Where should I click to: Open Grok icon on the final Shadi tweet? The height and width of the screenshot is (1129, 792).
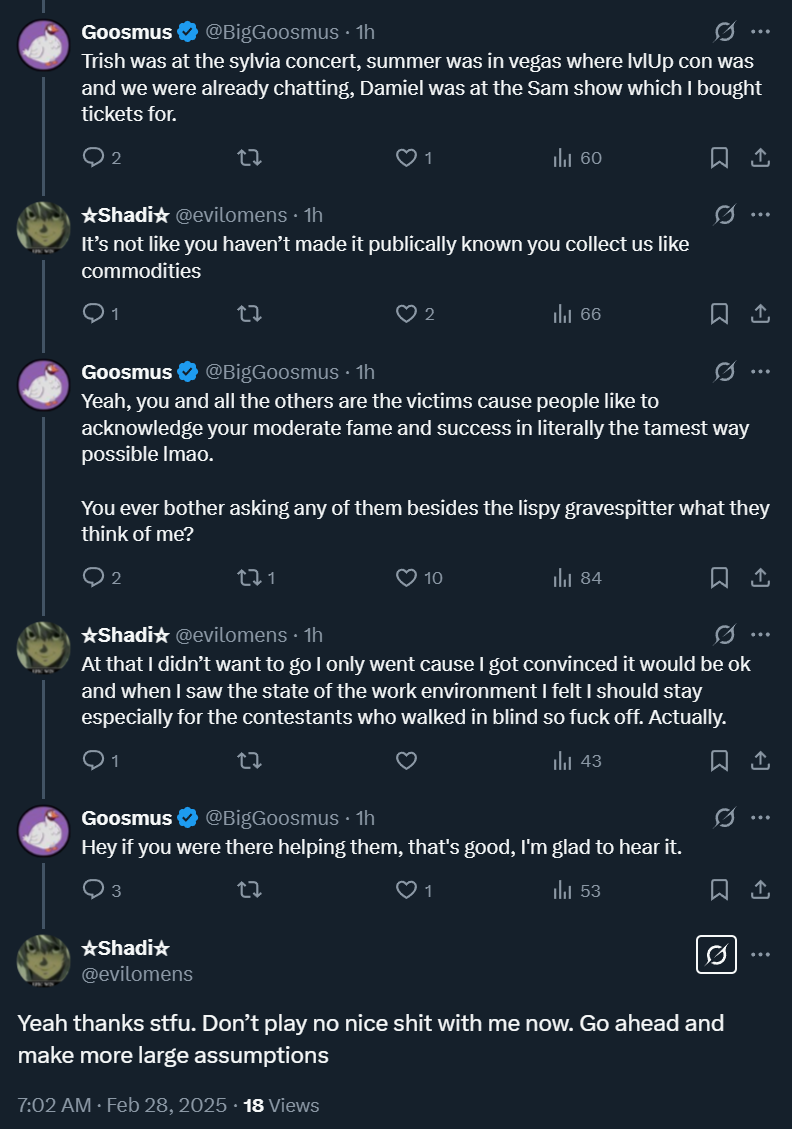716,955
